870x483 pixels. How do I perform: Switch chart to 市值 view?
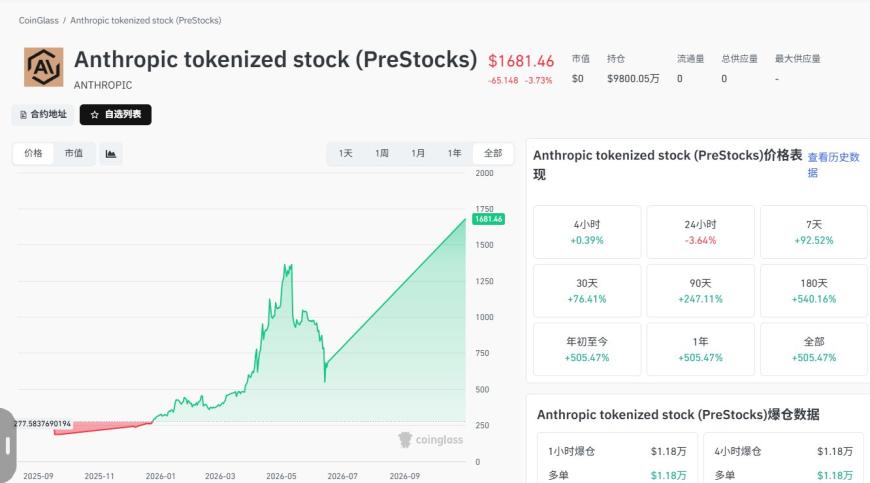(74, 154)
